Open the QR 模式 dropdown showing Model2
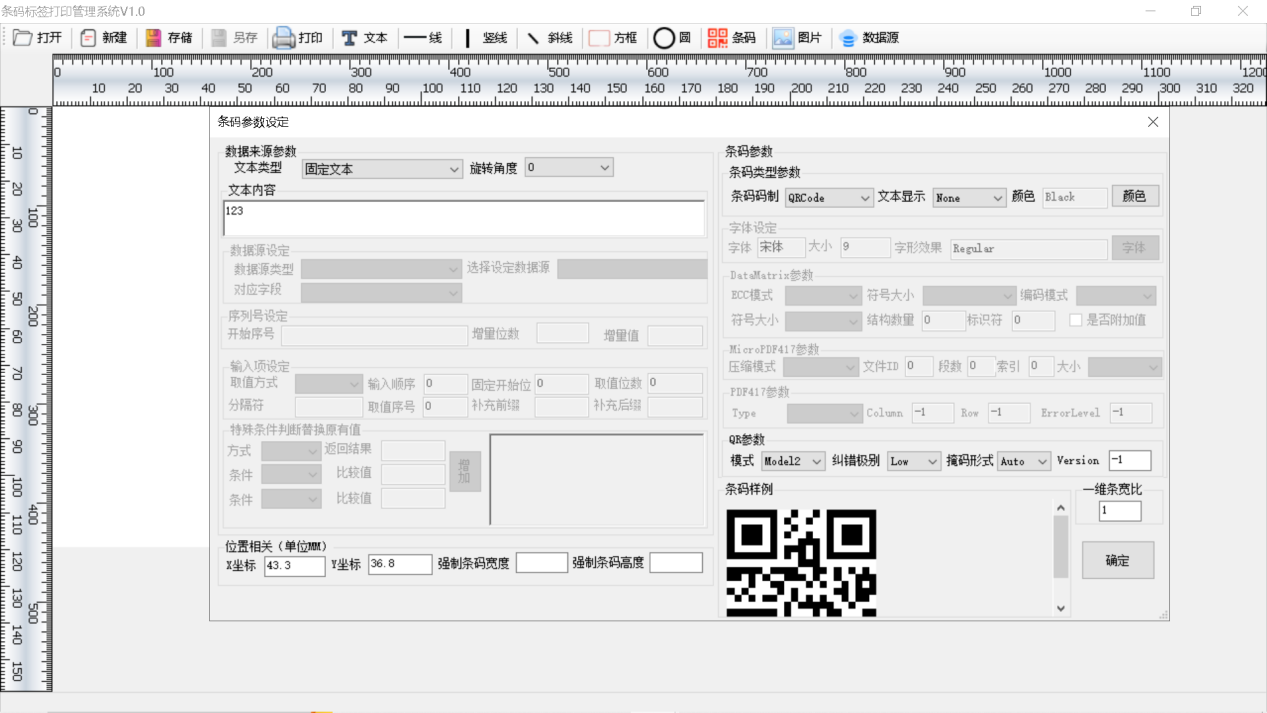The height and width of the screenshot is (713, 1267). (793, 461)
